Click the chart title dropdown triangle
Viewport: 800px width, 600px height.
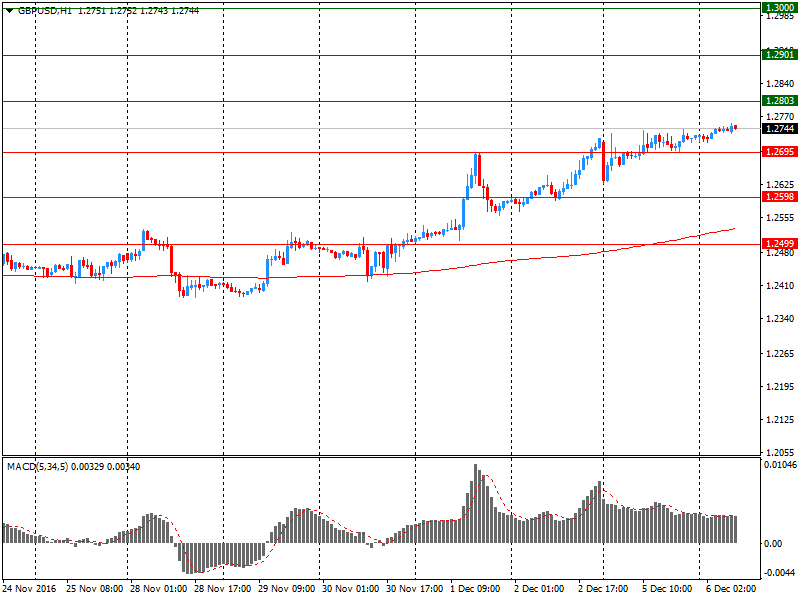point(9,11)
